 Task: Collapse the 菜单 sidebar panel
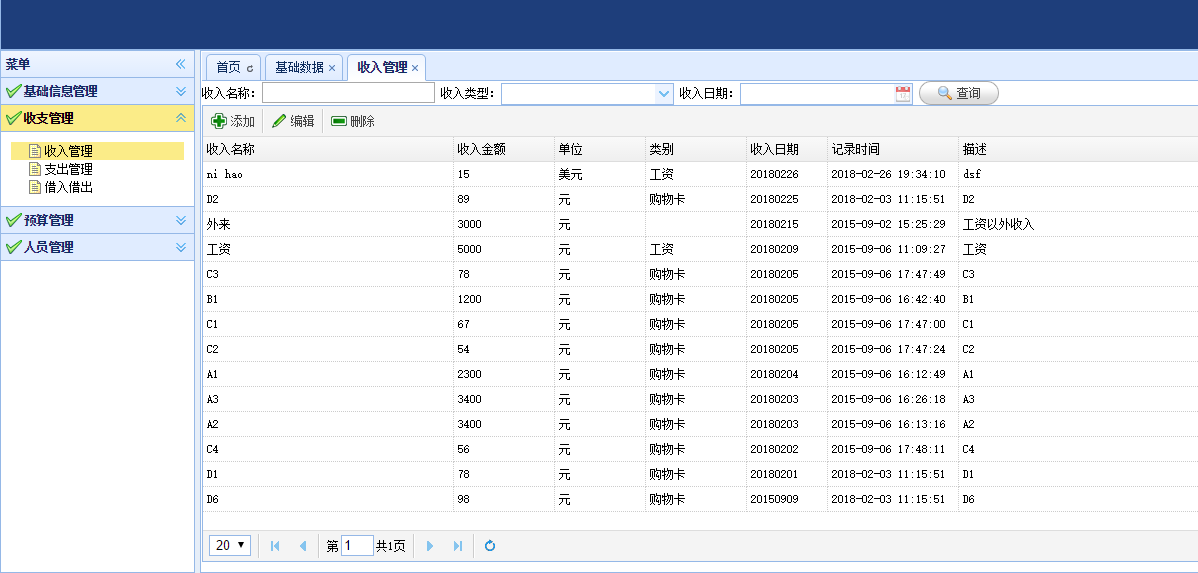[x=181, y=64]
